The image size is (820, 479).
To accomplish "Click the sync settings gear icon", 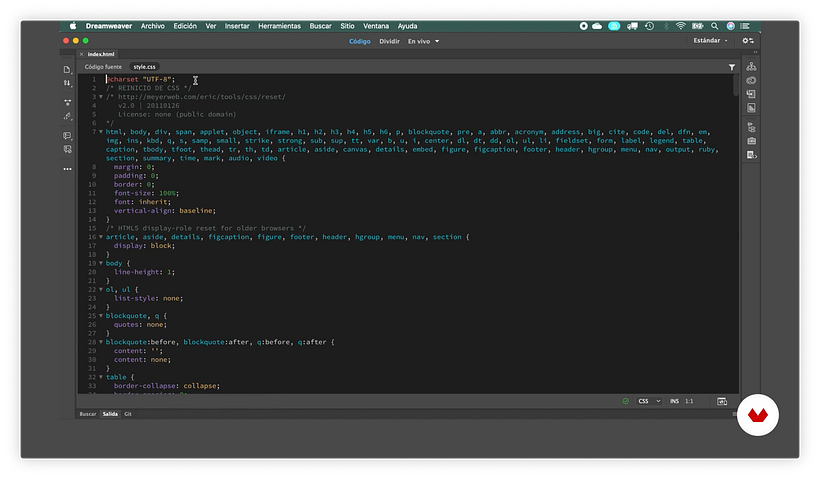I will [x=748, y=40].
